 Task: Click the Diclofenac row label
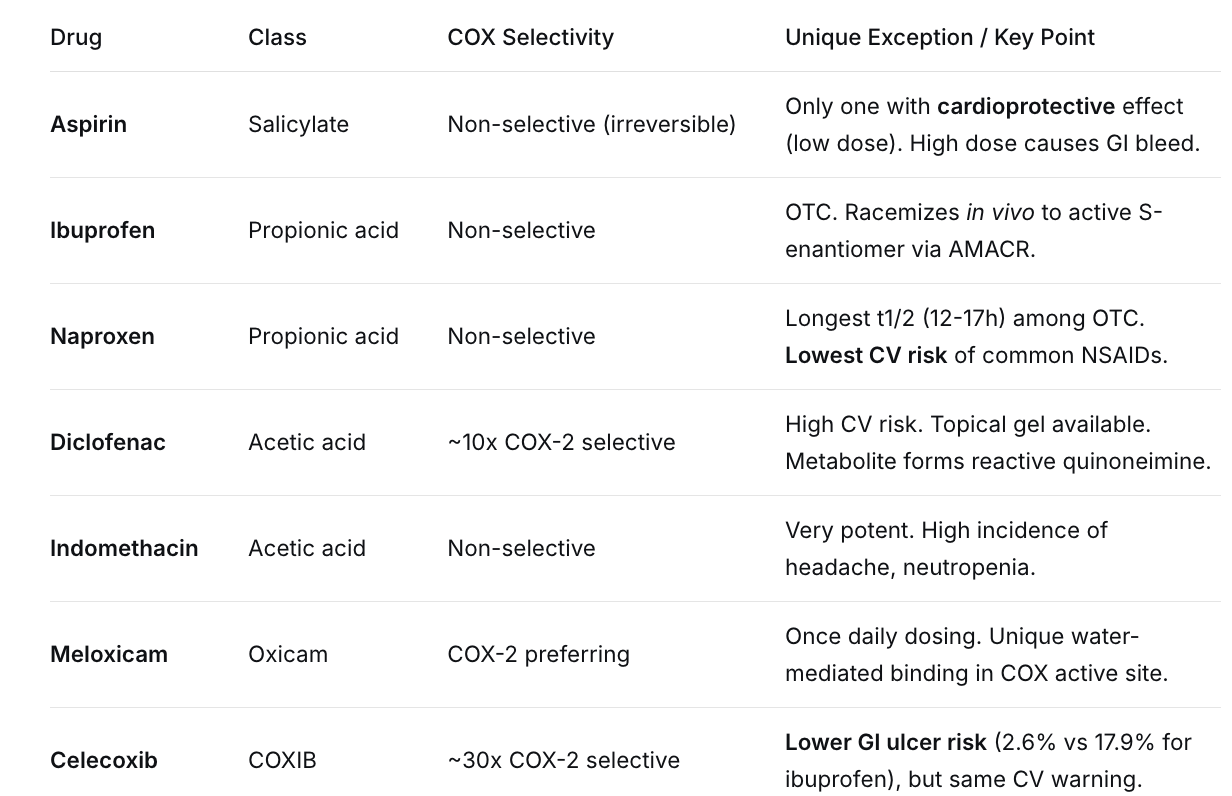tap(107, 443)
